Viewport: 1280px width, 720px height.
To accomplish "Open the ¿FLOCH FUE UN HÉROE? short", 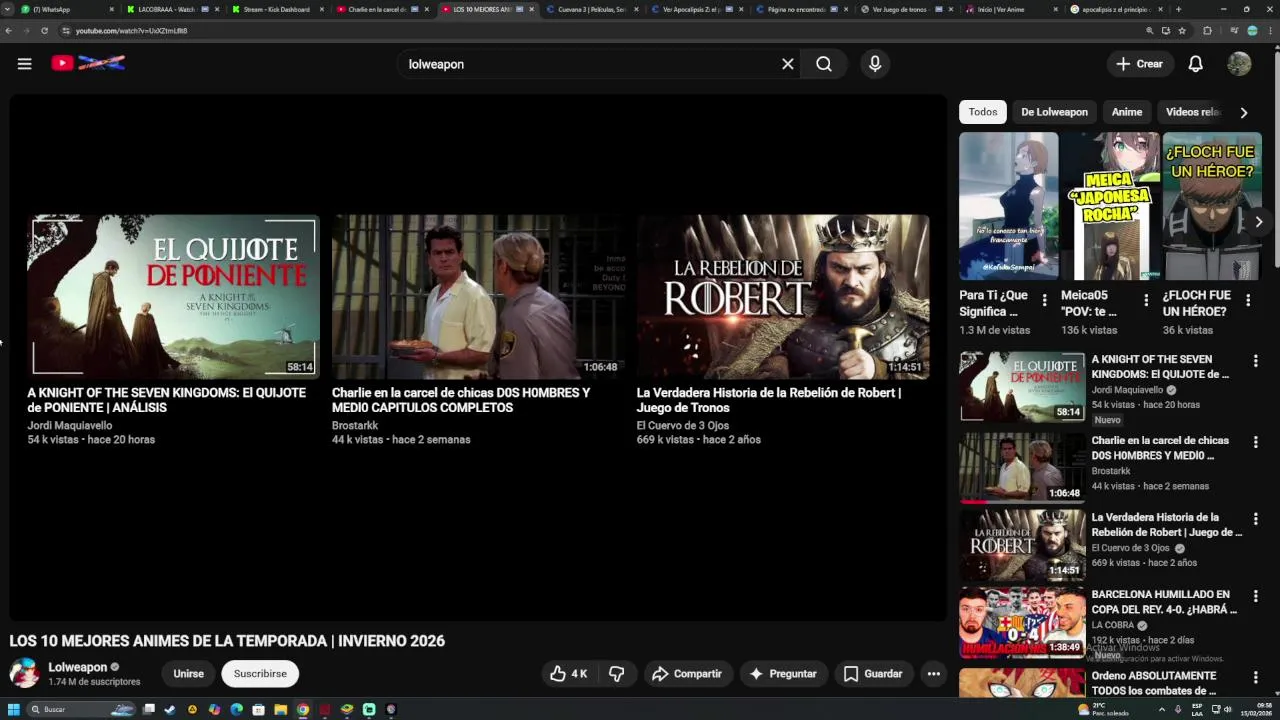I will pos(1212,207).
